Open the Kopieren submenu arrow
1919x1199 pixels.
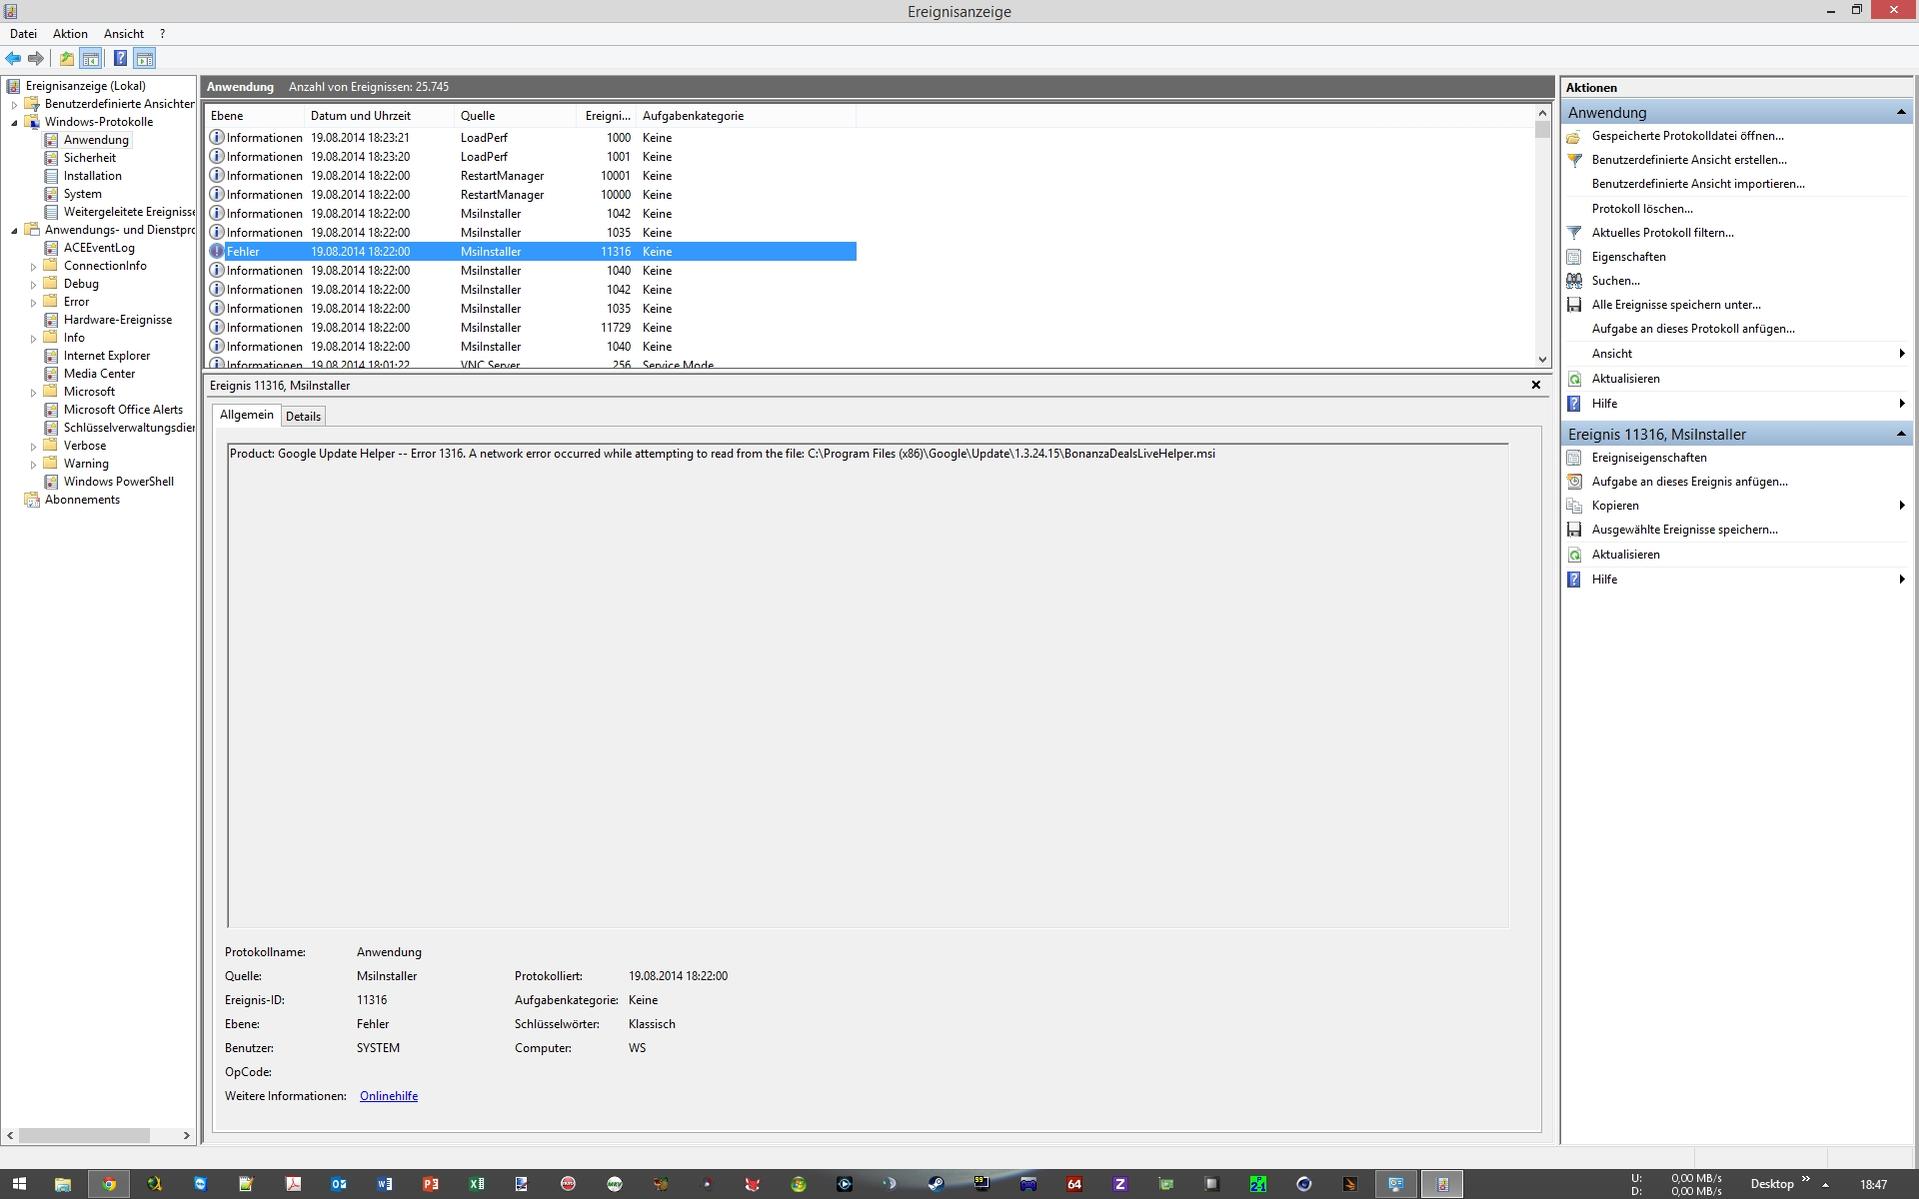coord(1901,506)
